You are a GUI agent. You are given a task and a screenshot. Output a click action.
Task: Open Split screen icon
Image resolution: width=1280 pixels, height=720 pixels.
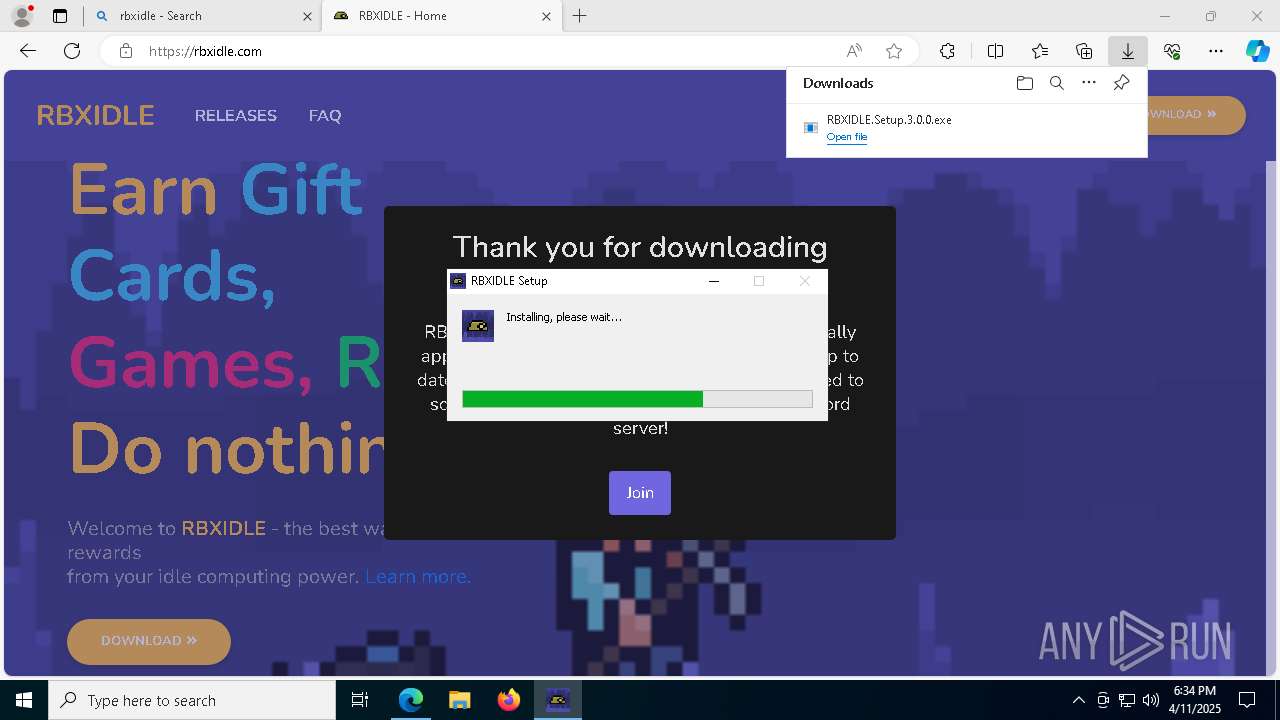coord(995,51)
